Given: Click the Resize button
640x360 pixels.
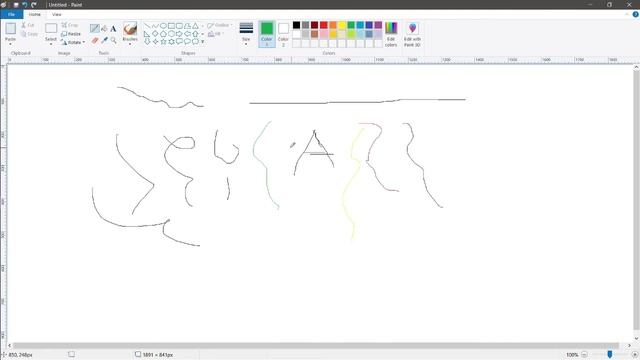Looking at the screenshot, I should [71, 34].
